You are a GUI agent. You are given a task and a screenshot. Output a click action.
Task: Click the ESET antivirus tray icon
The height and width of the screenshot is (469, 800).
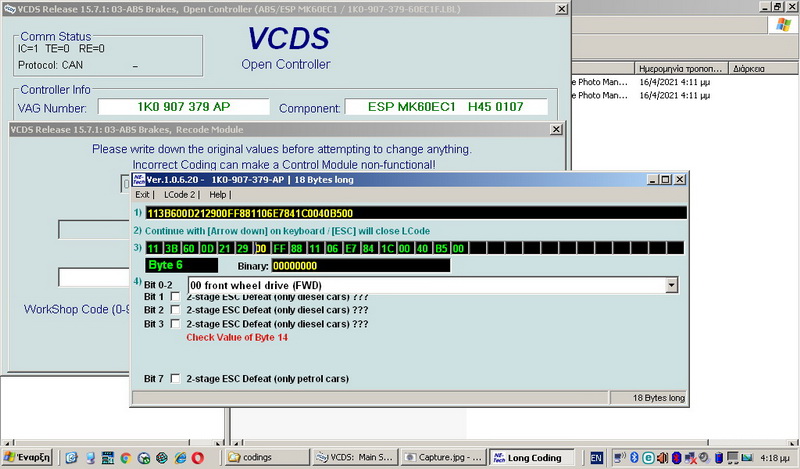pos(648,457)
